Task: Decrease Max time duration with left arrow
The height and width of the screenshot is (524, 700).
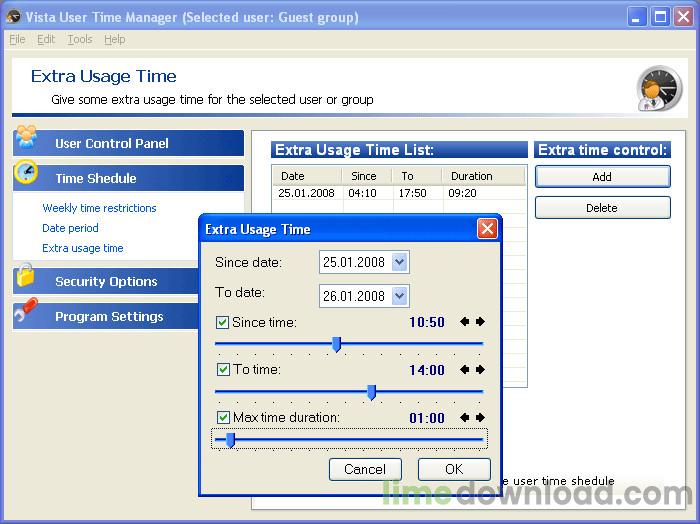Action: [x=464, y=417]
